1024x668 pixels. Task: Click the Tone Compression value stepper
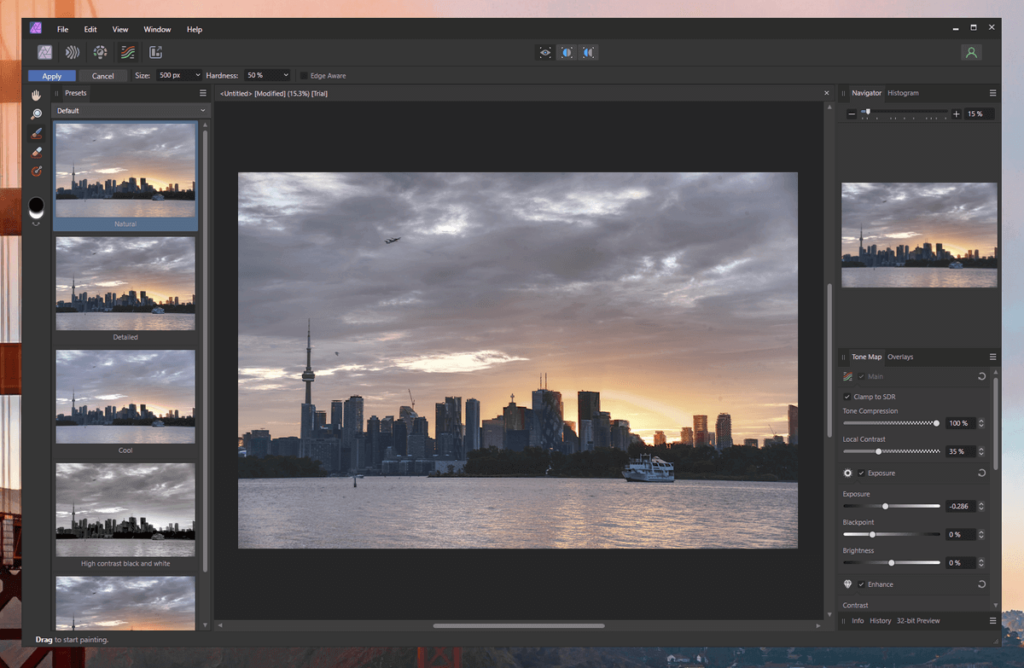(x=981, y=423)
